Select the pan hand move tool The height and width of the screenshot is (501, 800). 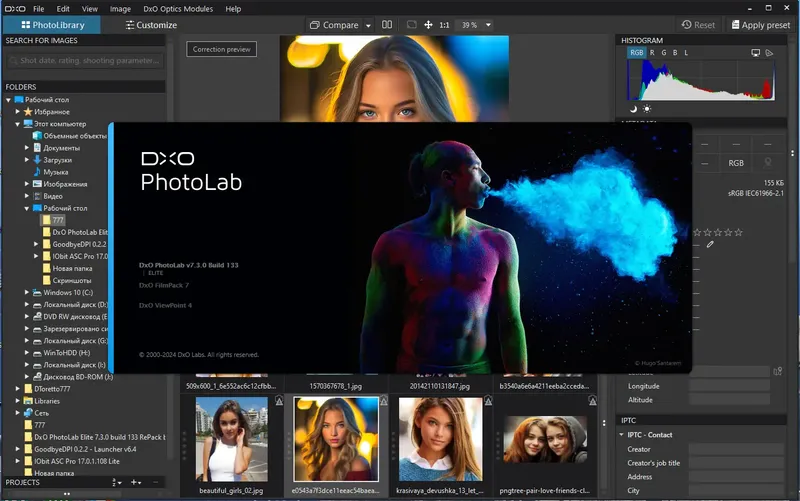tap(428, 24)
